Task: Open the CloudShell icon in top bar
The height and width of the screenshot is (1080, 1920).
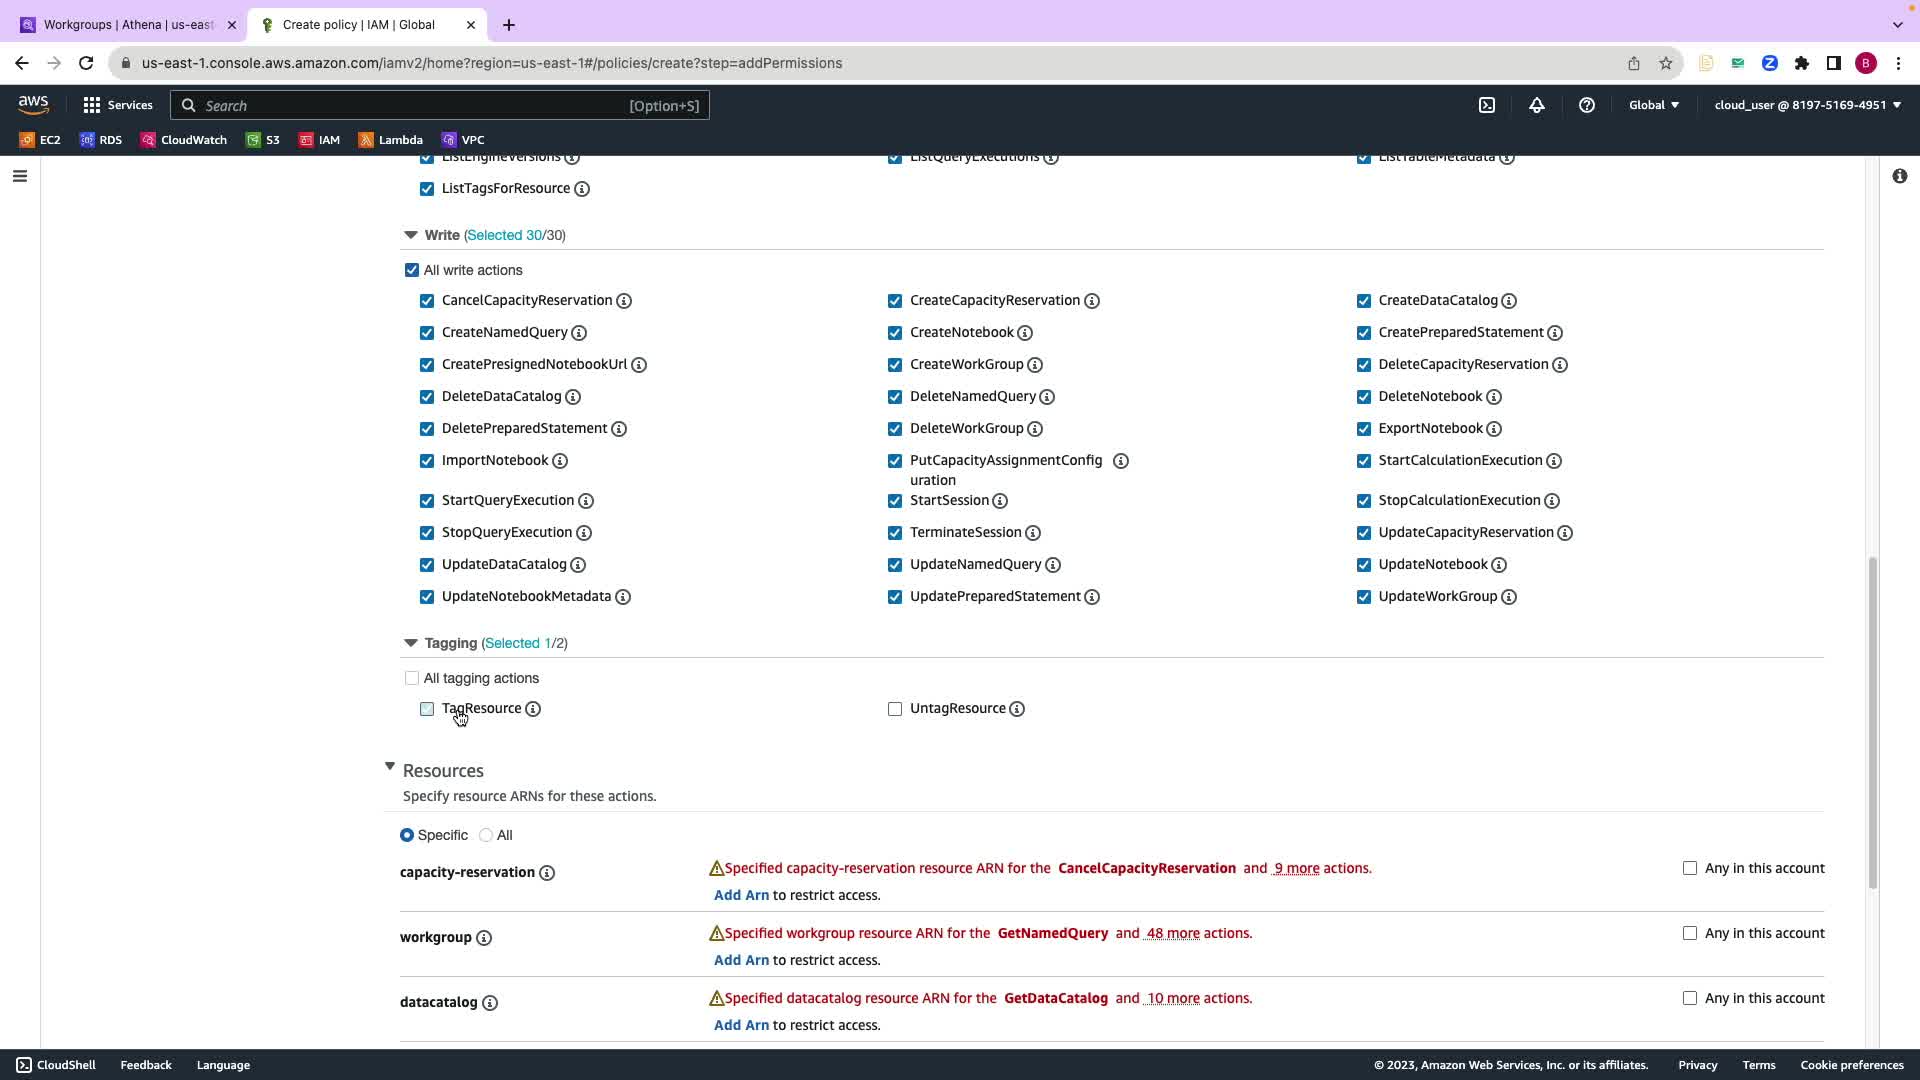Action: pos(1487,105)
